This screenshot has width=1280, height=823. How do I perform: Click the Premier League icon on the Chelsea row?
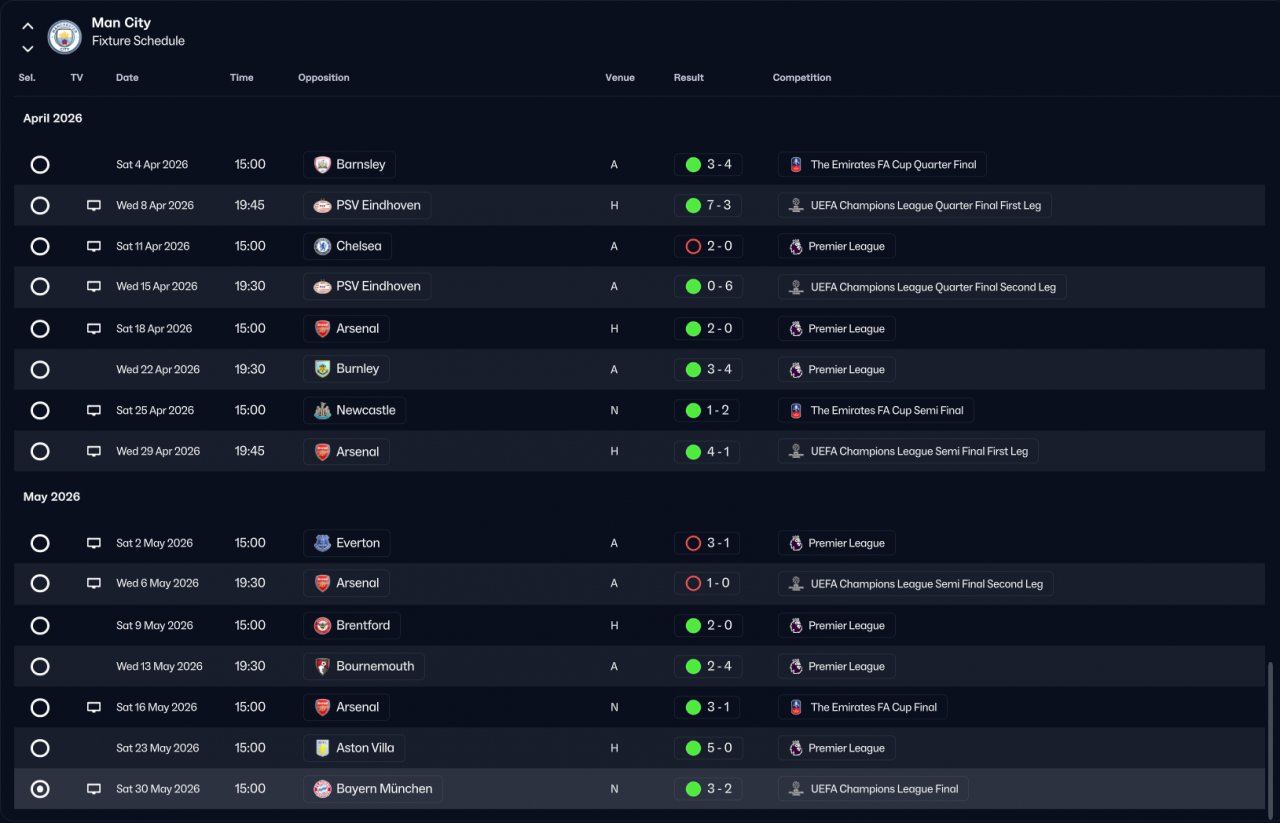pos(796,246)
